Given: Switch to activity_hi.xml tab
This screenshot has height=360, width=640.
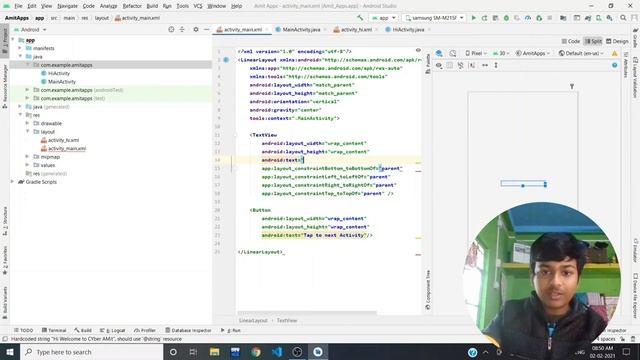Looking at the screenshot, I should tap(356, 30).
